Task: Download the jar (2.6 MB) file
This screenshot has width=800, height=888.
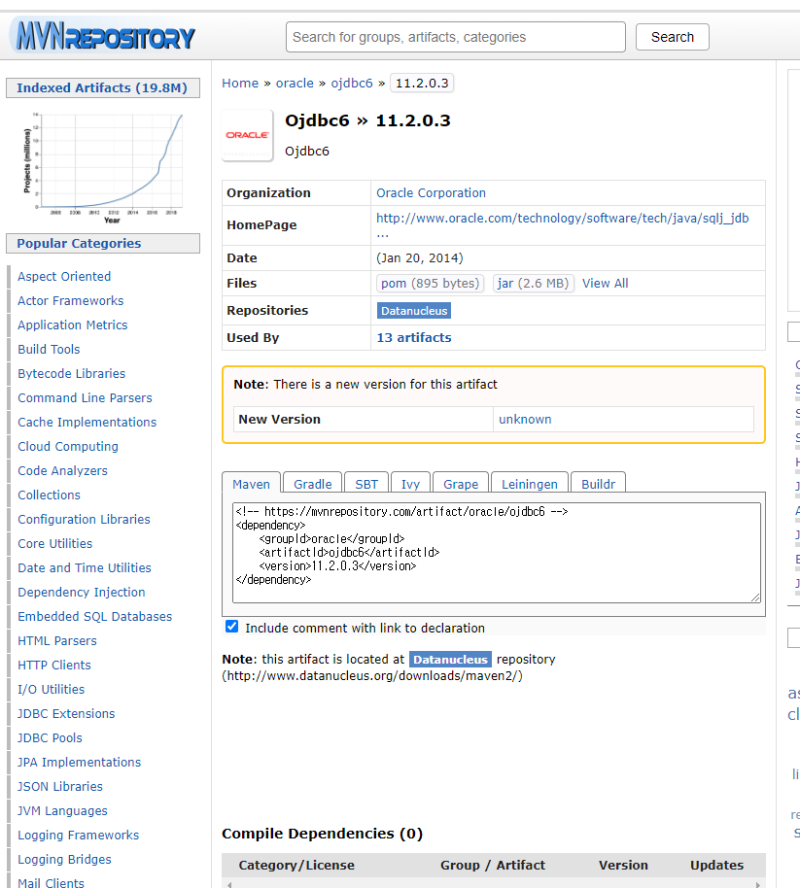Action: [x=533, y=283]
